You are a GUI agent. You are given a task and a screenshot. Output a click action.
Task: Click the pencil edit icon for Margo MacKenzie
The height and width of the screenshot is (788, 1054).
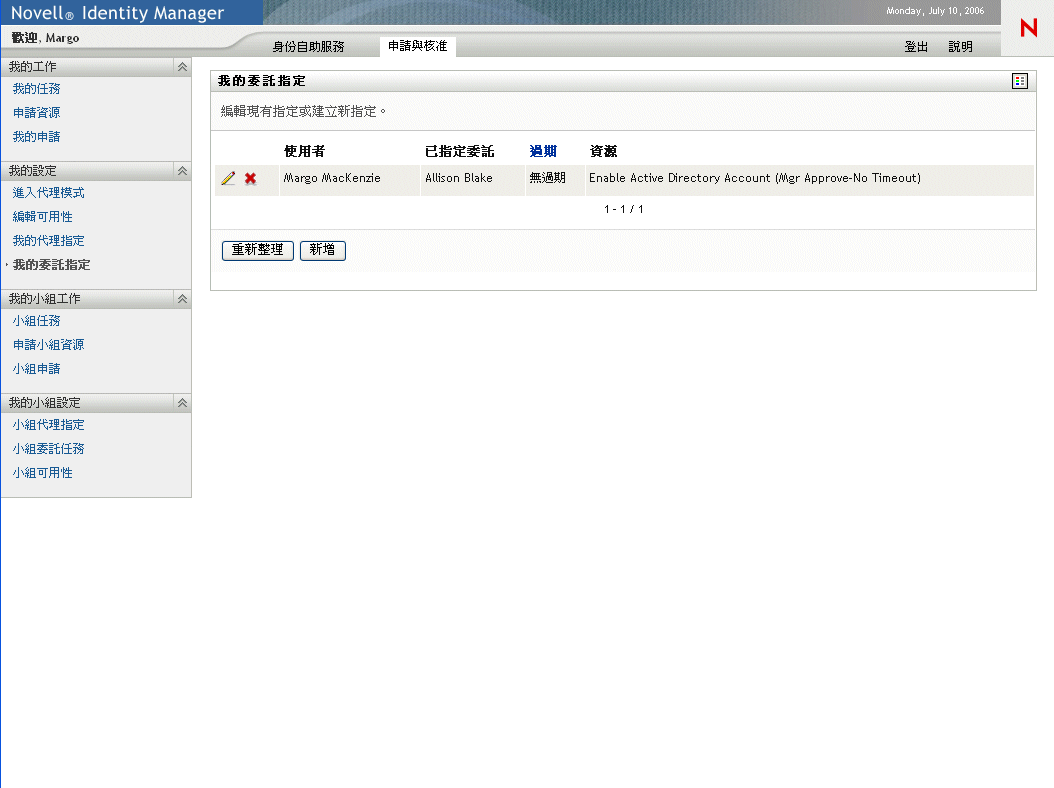point(229,178)
